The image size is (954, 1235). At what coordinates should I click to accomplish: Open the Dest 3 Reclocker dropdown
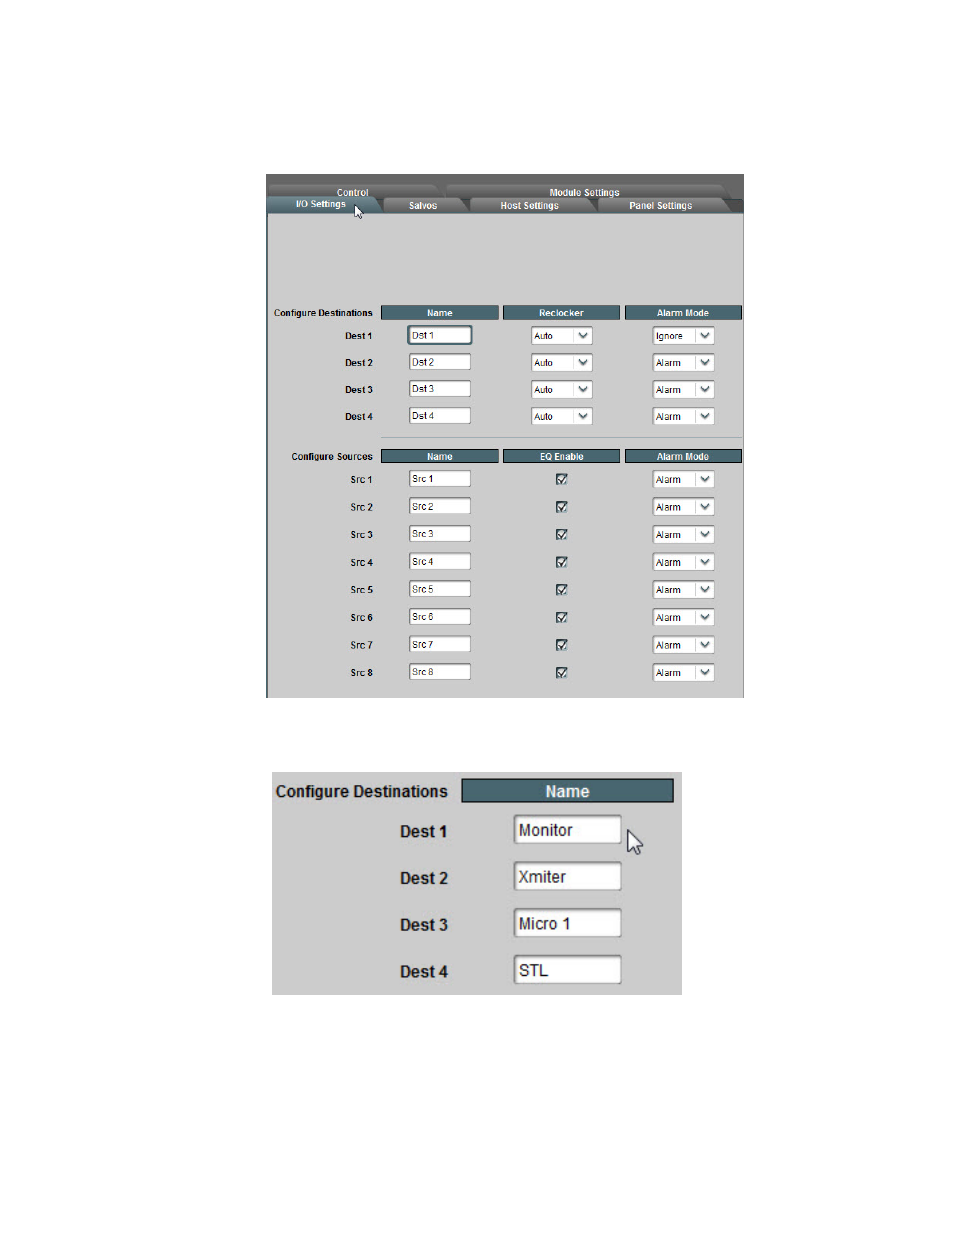click(x=562, y=390)
